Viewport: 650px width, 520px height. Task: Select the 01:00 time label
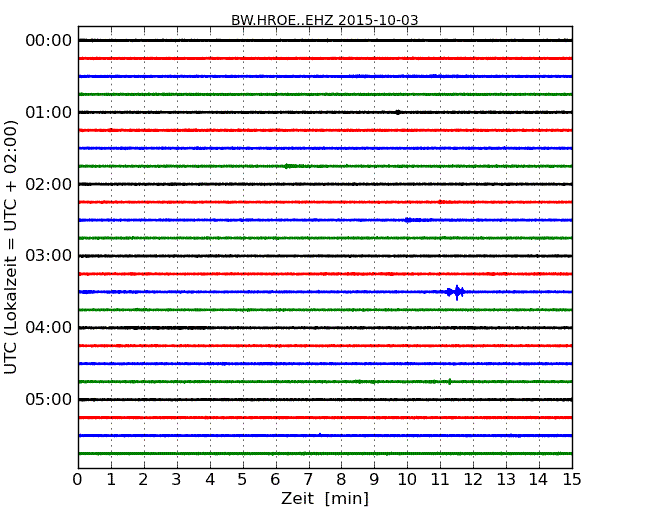tap(49, 112)
